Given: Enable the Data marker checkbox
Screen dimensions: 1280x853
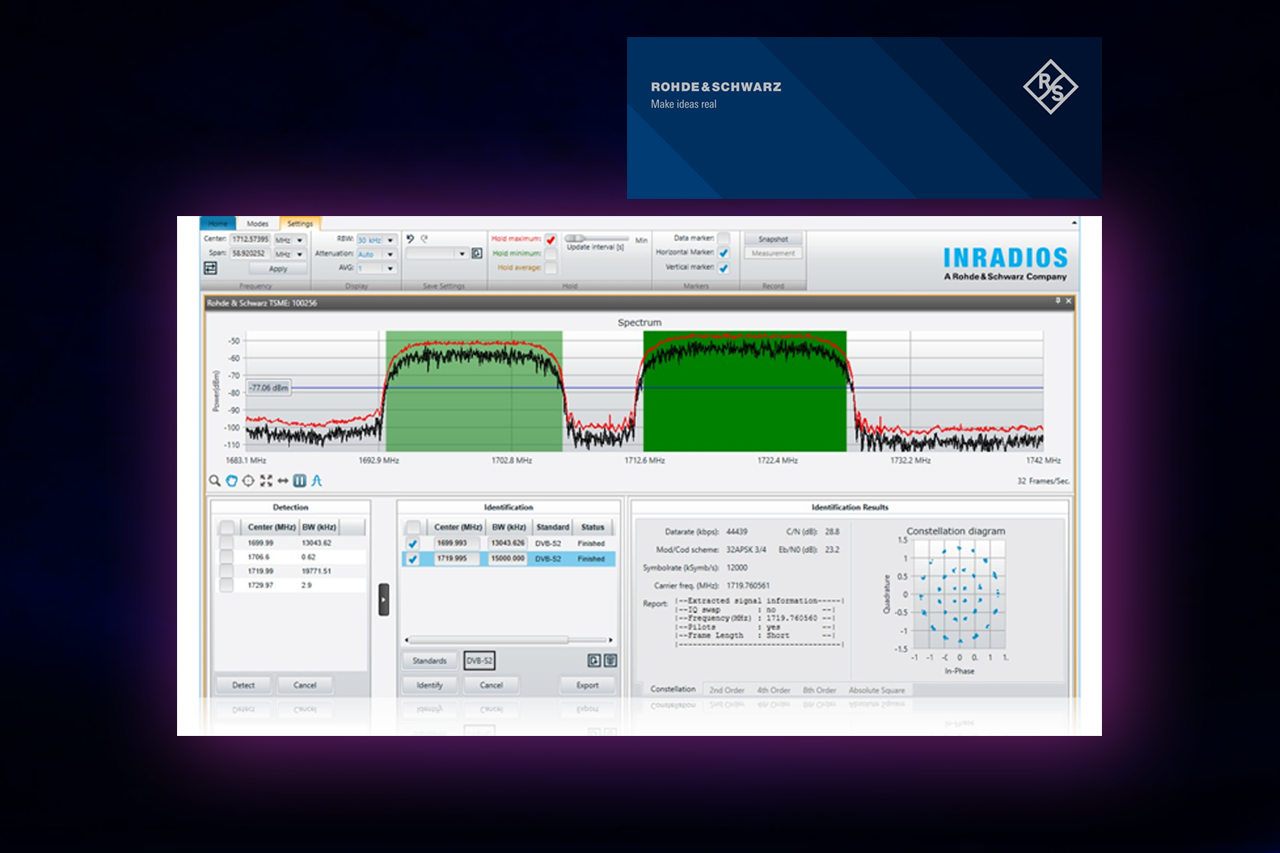Looking at the screenshot, I should click(x=723, y=239).
